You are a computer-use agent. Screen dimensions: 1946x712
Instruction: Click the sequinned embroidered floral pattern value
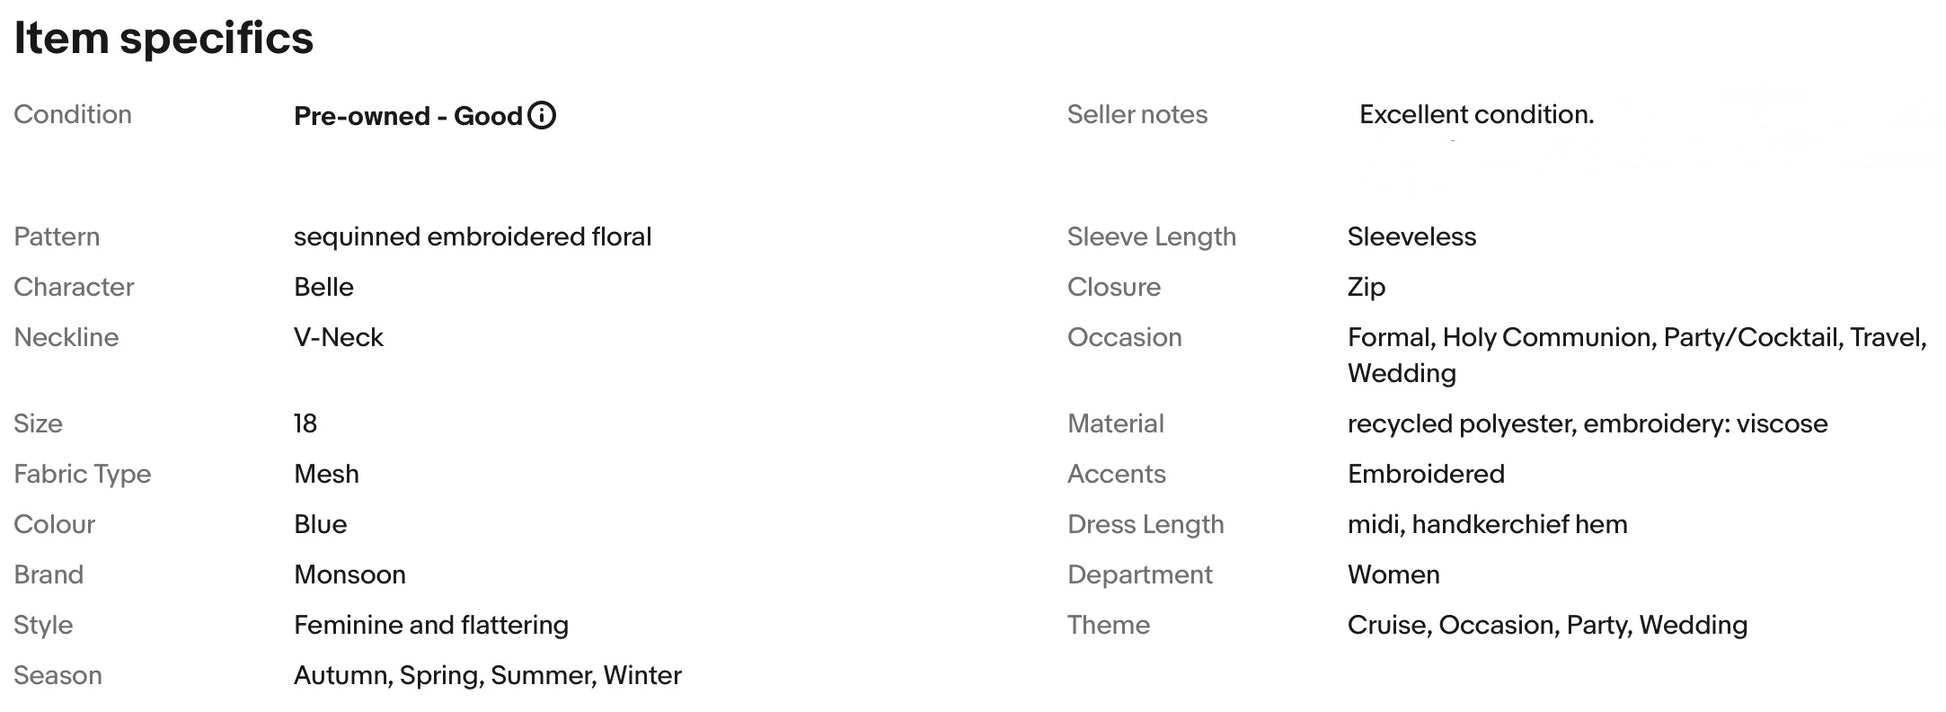click(473, 237)
